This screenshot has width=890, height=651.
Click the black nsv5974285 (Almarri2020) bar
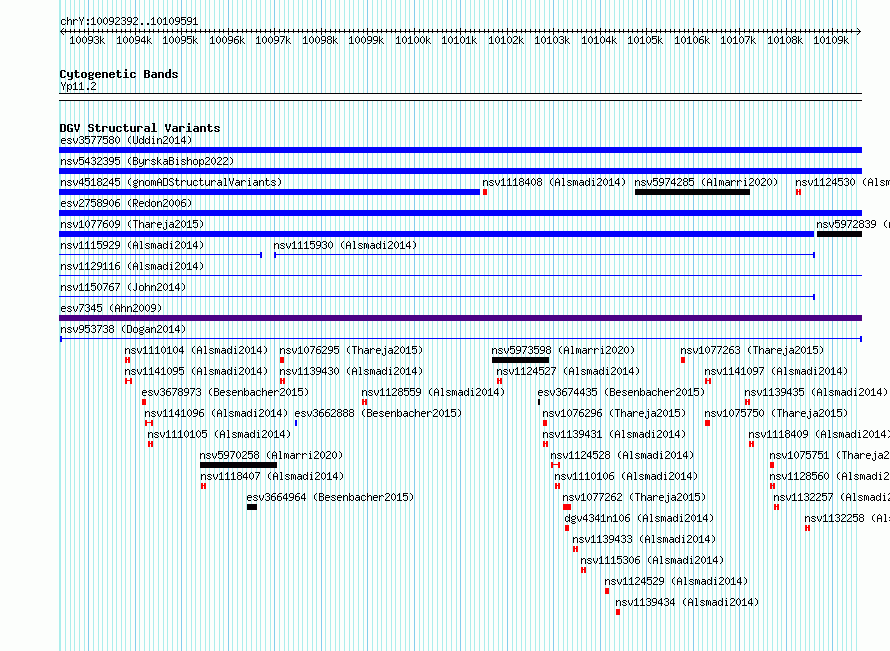coord(692,192)
